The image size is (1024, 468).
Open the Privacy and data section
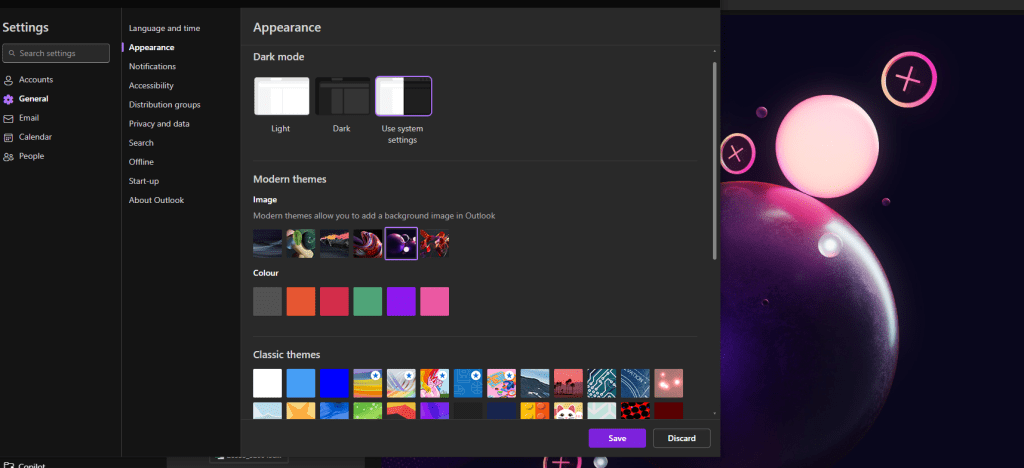point(159,124)
